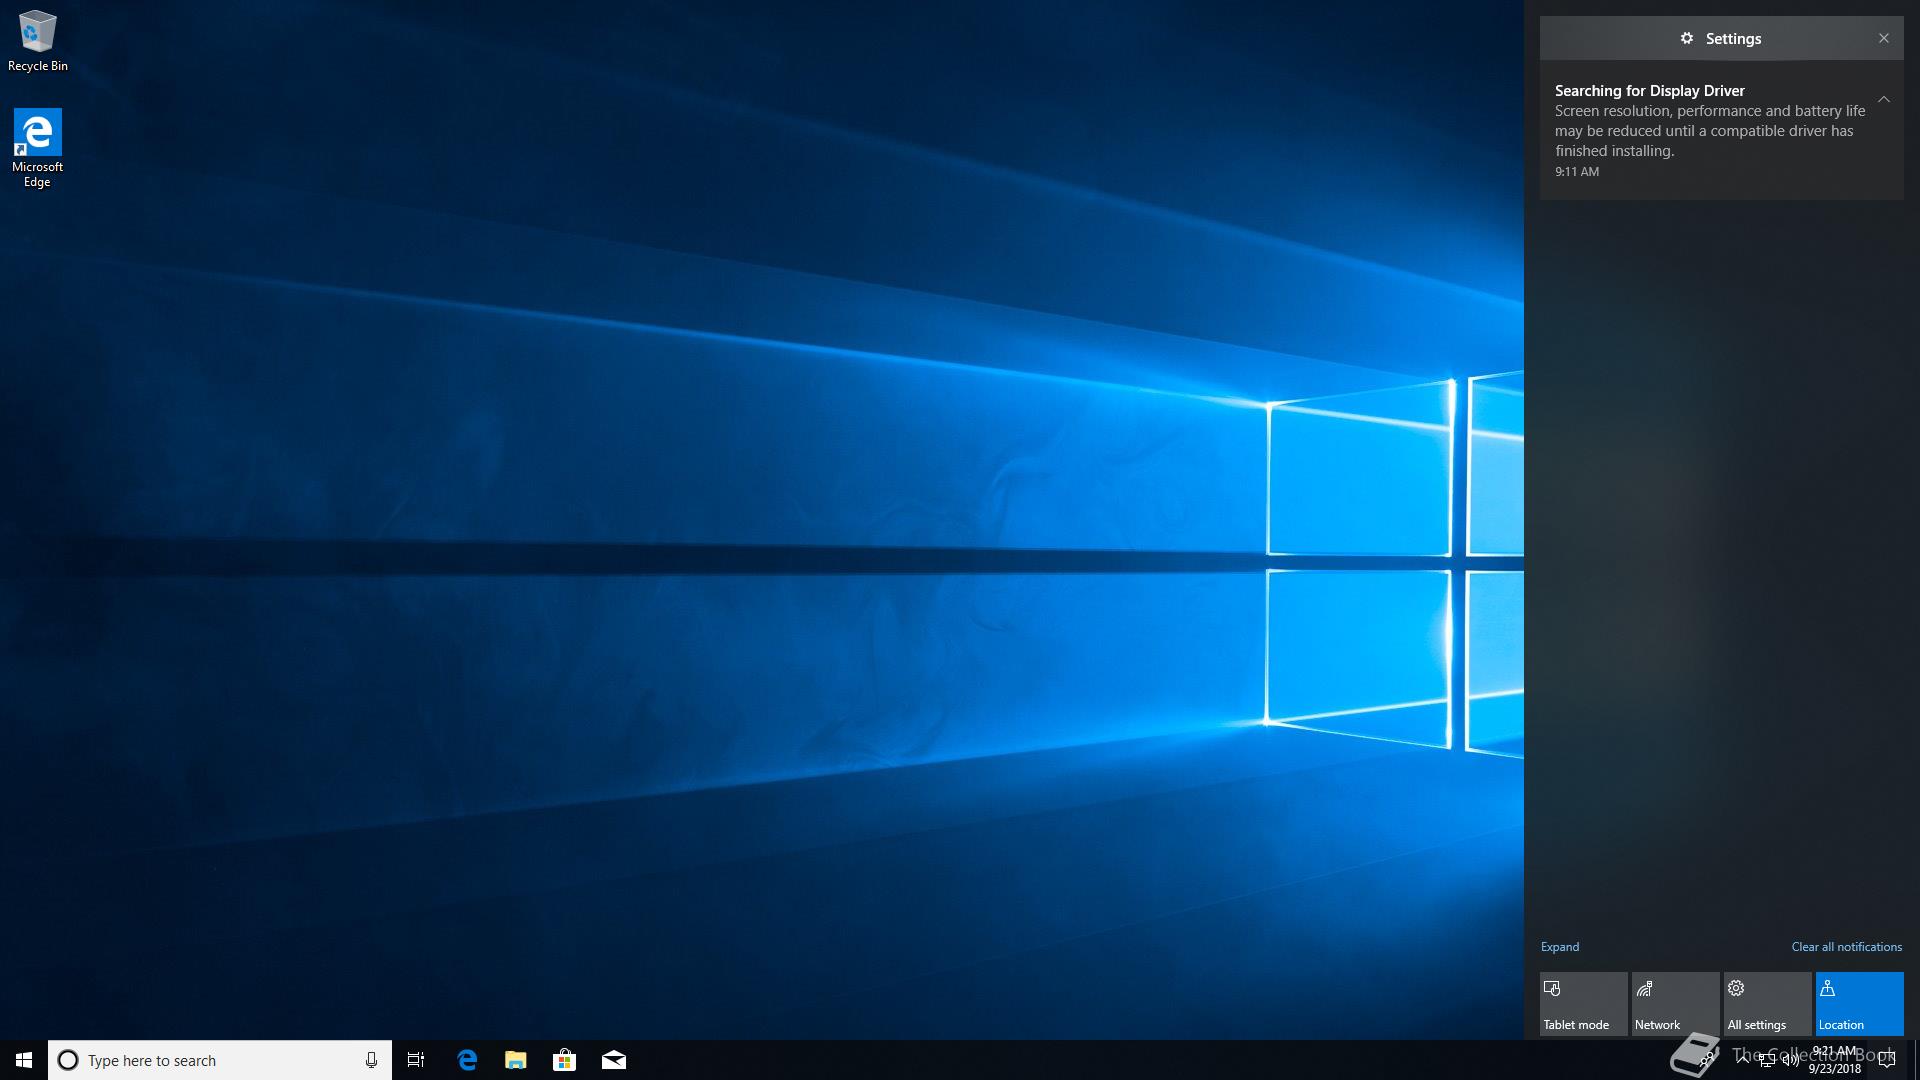1920x1080 pixels.
Task: Select the Microsoft Edge desktop shortcut
Action: point(37,148)
